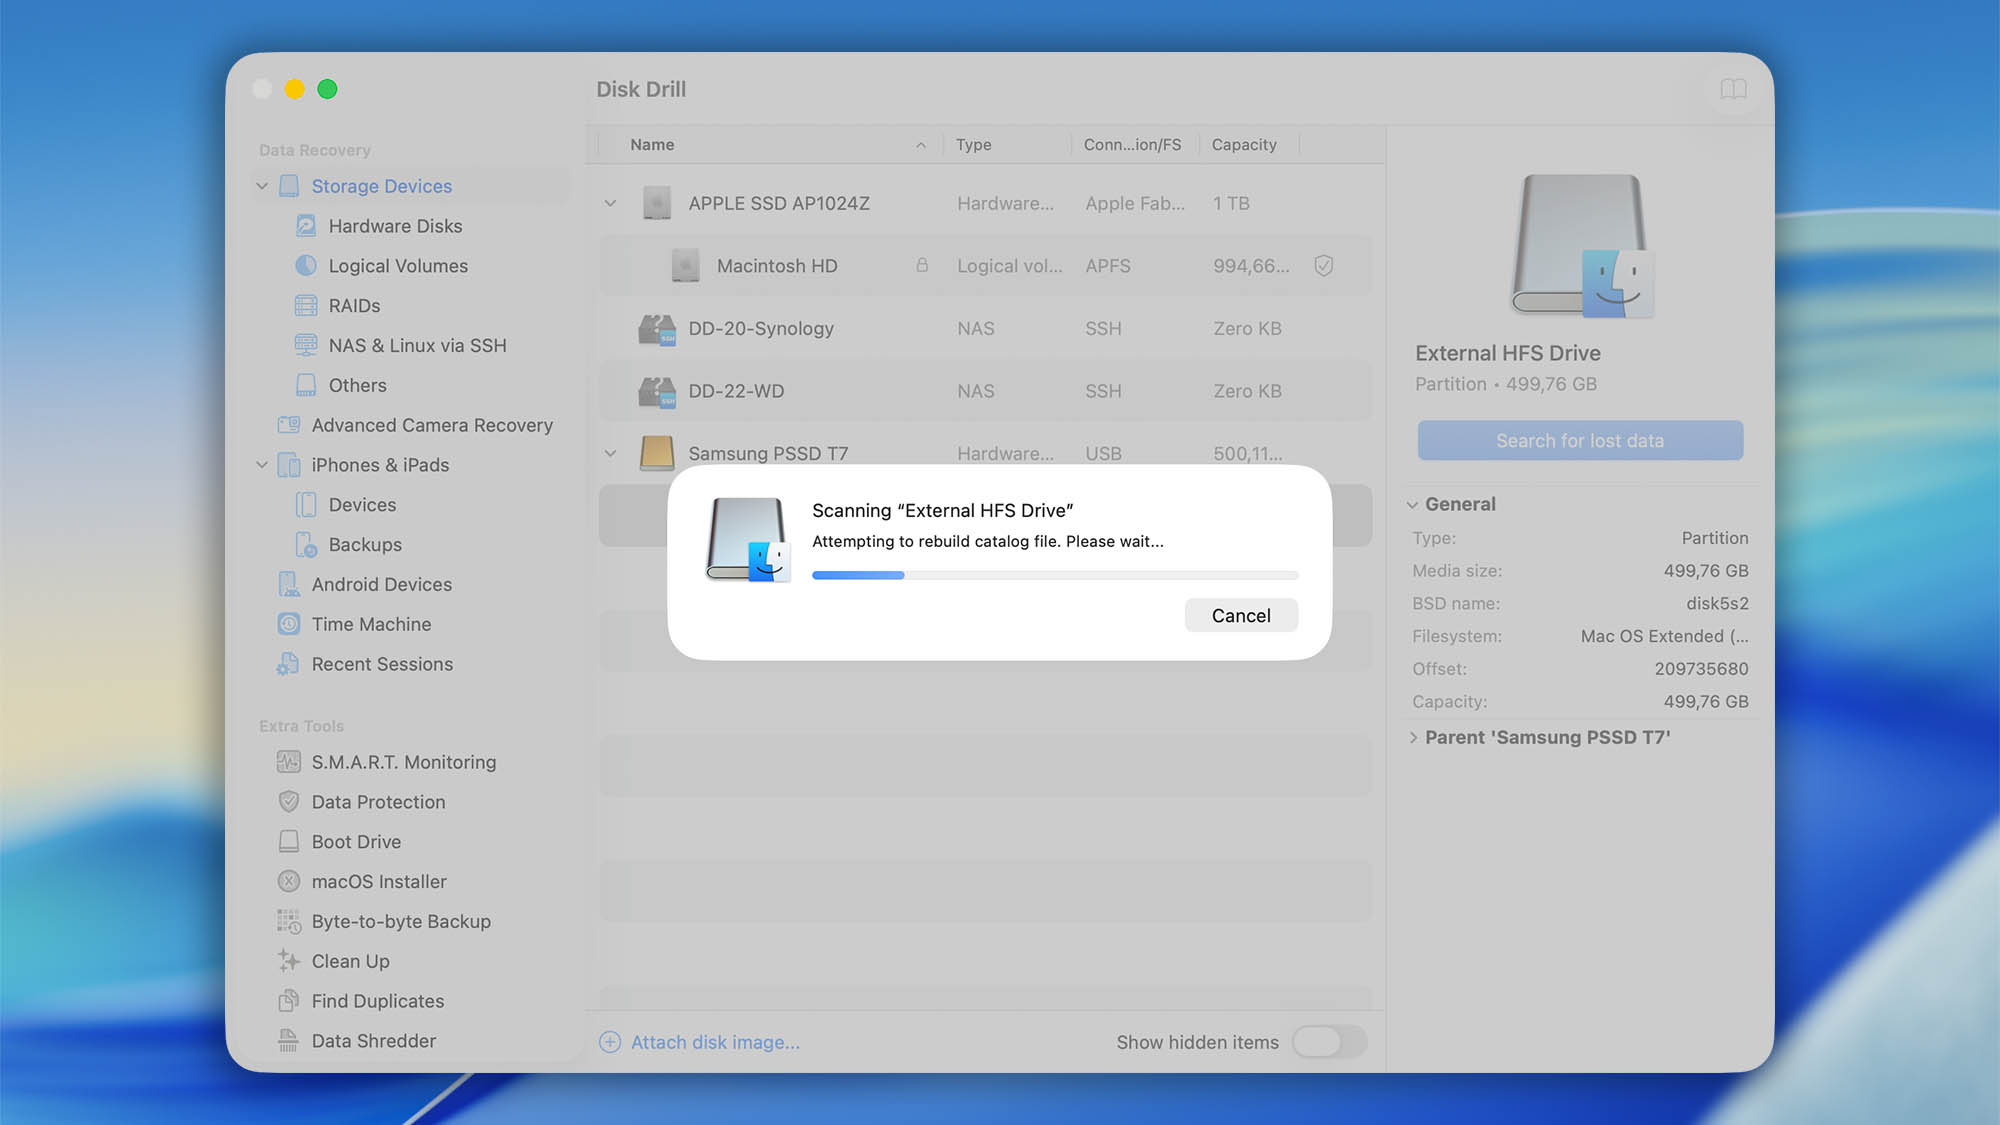Open Advanced Camera Recovery
Image resolution: width=2000 pixels, height=1125 pixels.
click(x=289, y=425)
